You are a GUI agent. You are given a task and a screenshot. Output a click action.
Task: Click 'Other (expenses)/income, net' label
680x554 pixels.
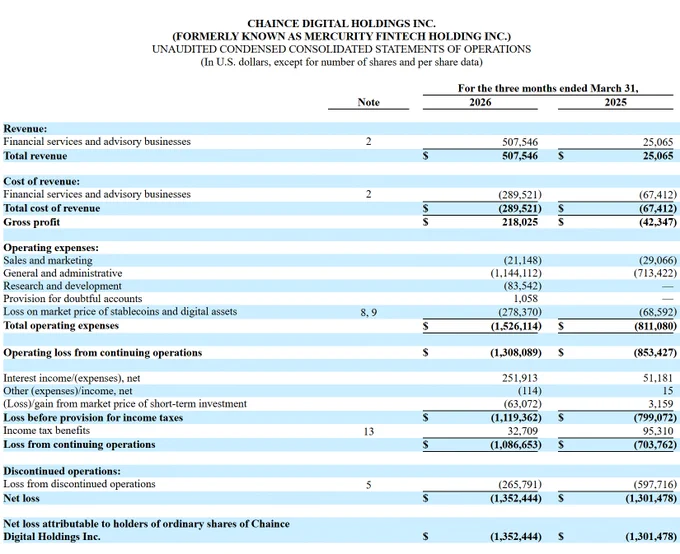(x=68, y=391)
